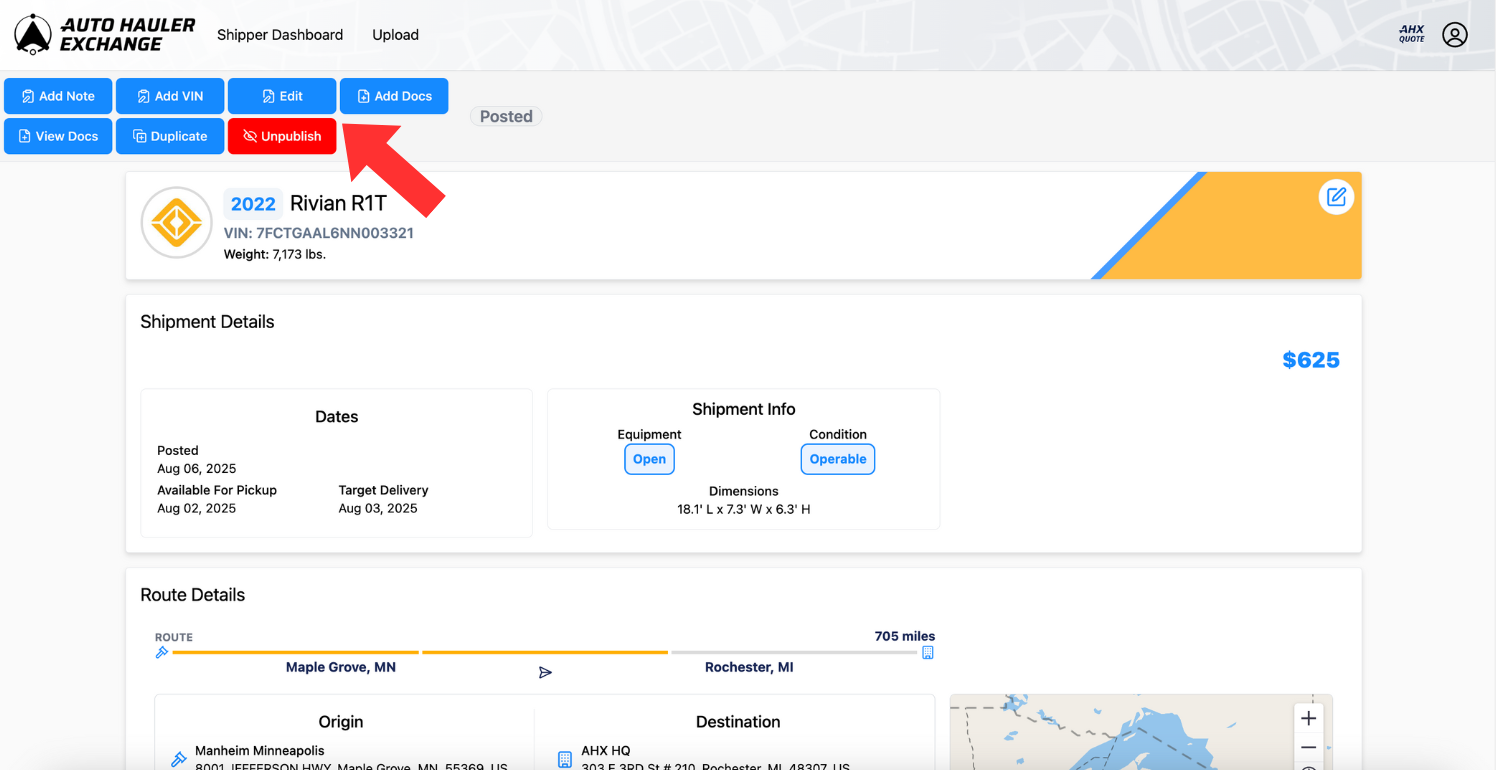
Task: Click the $625 price
Action: [1311, 360]
